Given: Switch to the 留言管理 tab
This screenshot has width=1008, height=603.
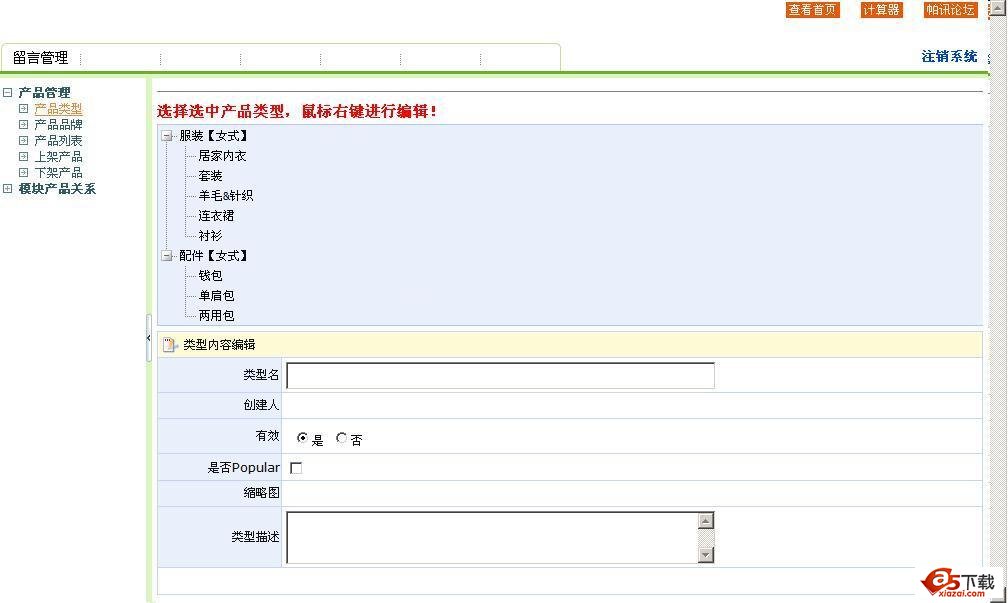Looking at the screenshot, I should click(40, 58).
